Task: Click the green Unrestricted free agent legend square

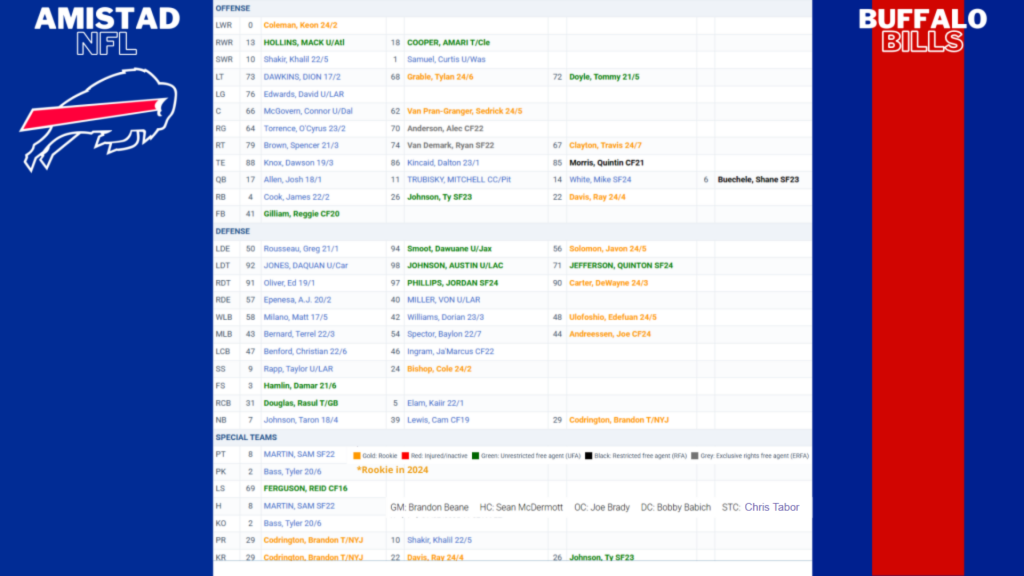Action: [x=476, y=455]
